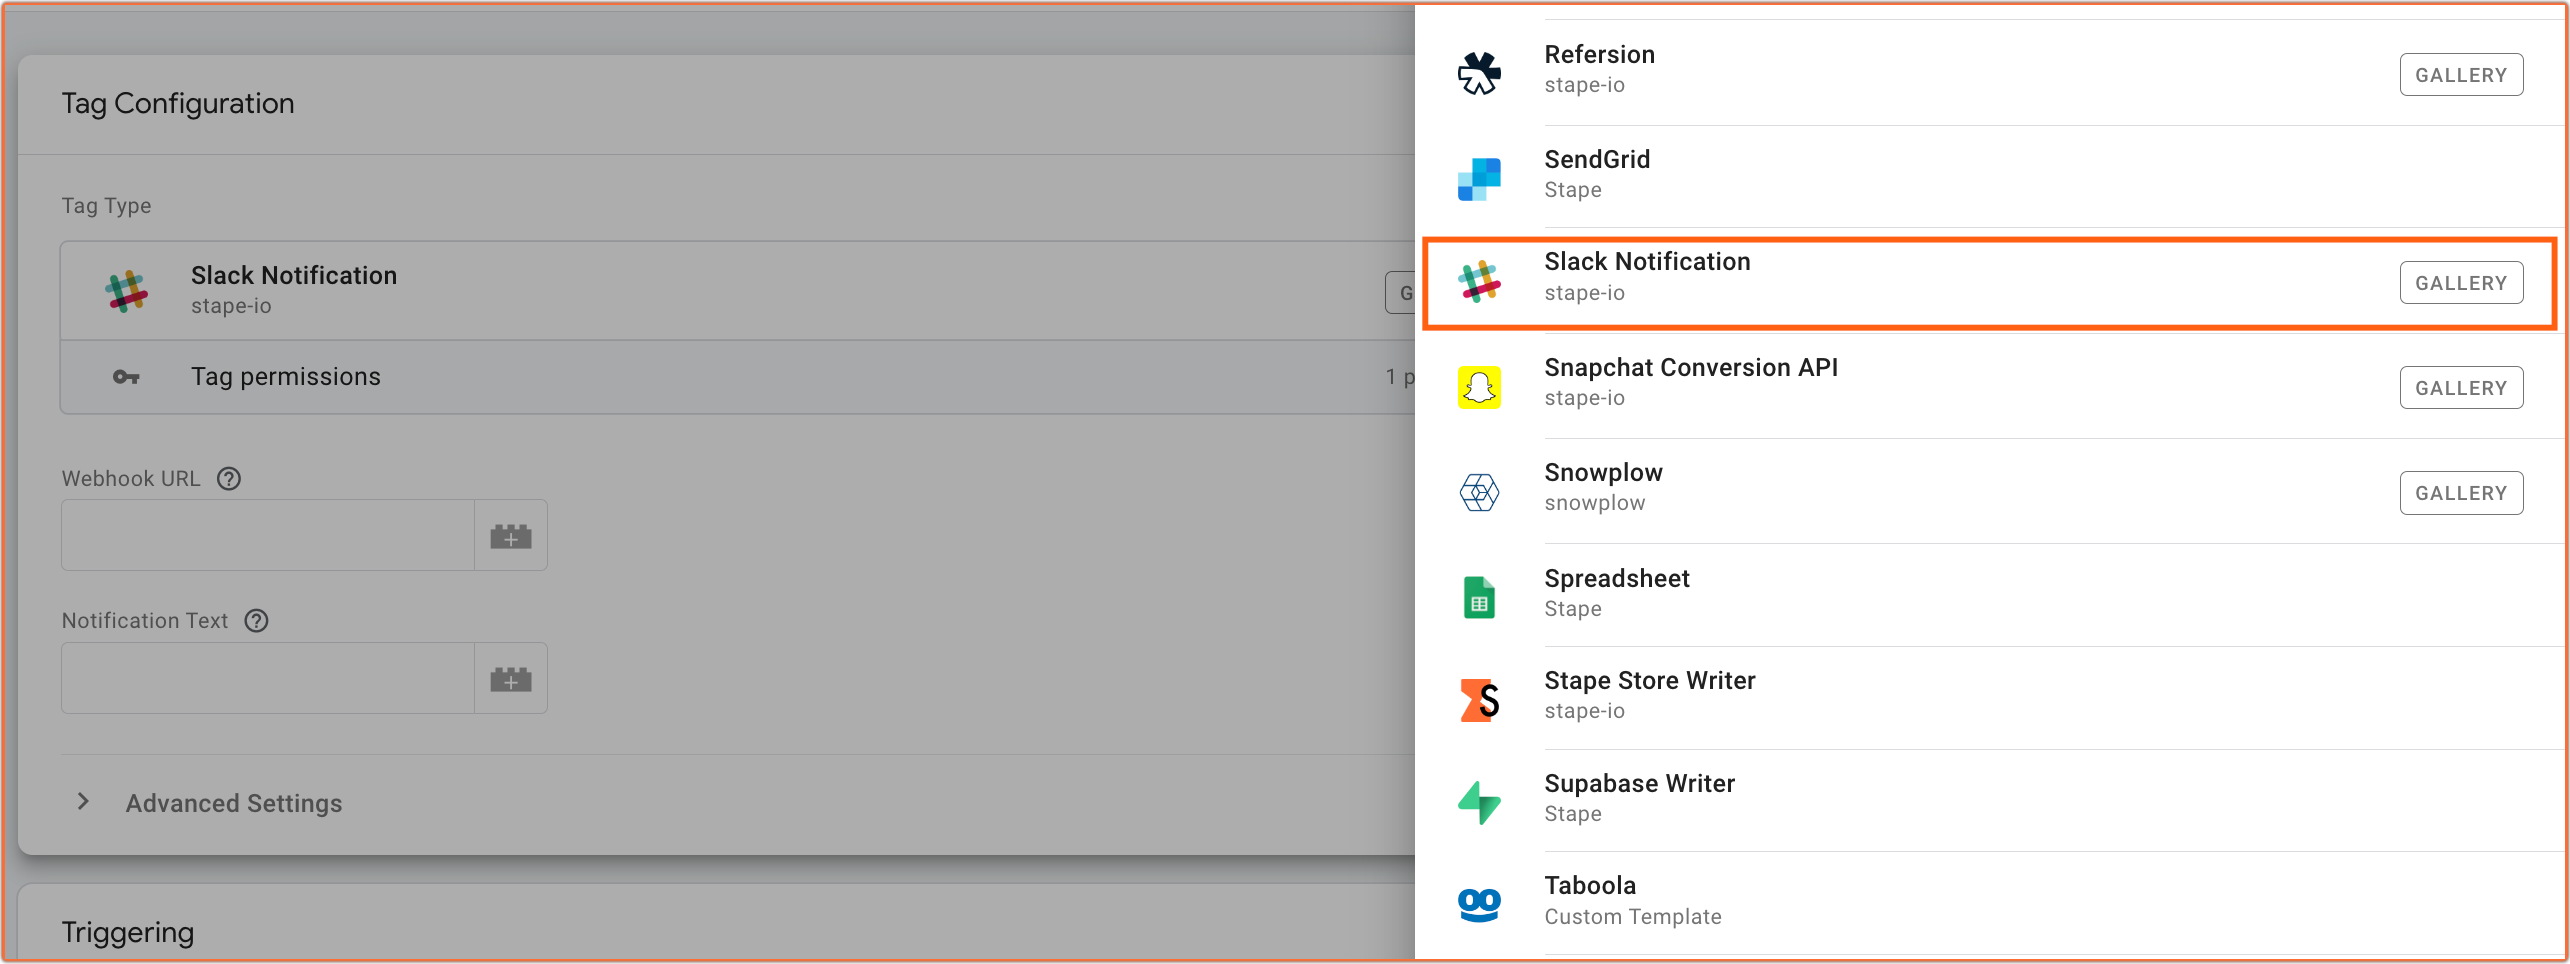Click the SendGrid logo icon
The width and height of the screenshot is (2570, 964).
click(x=1479, y=179)
